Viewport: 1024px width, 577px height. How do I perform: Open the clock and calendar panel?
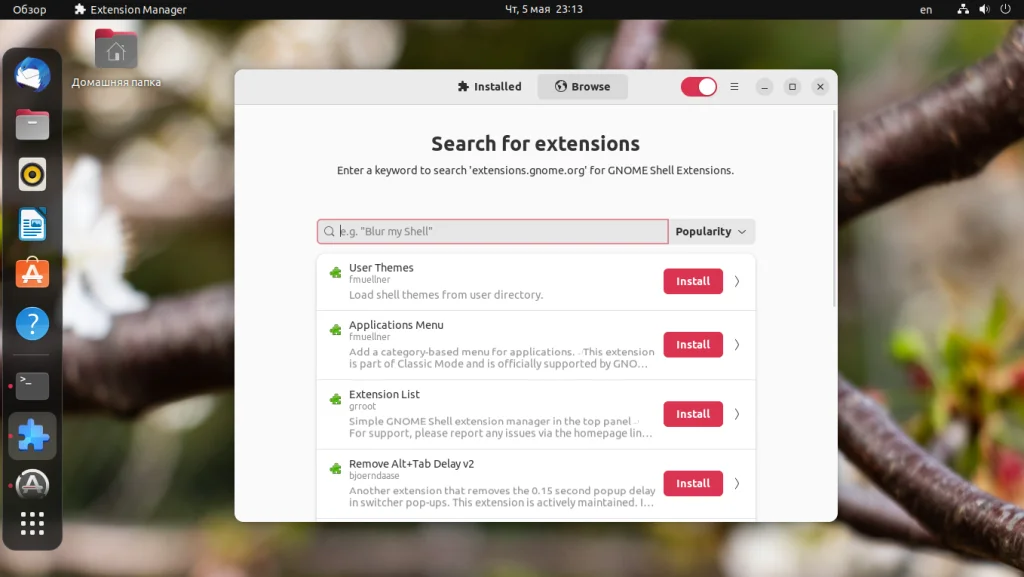[543, 9]
